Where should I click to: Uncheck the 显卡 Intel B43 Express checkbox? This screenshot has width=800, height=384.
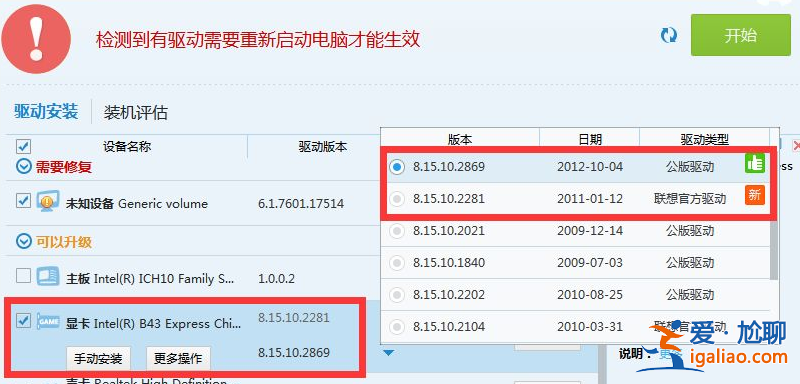23,321
